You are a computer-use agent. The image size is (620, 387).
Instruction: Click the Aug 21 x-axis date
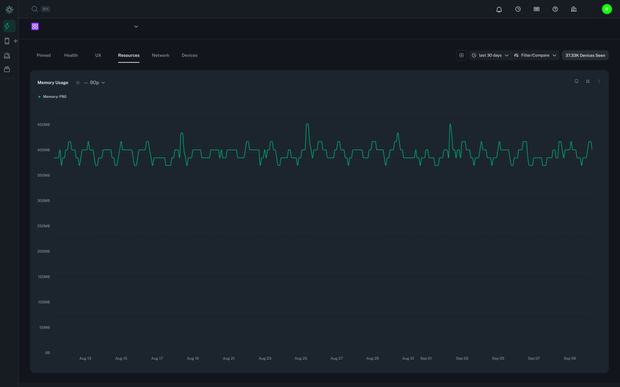[229, 358]
